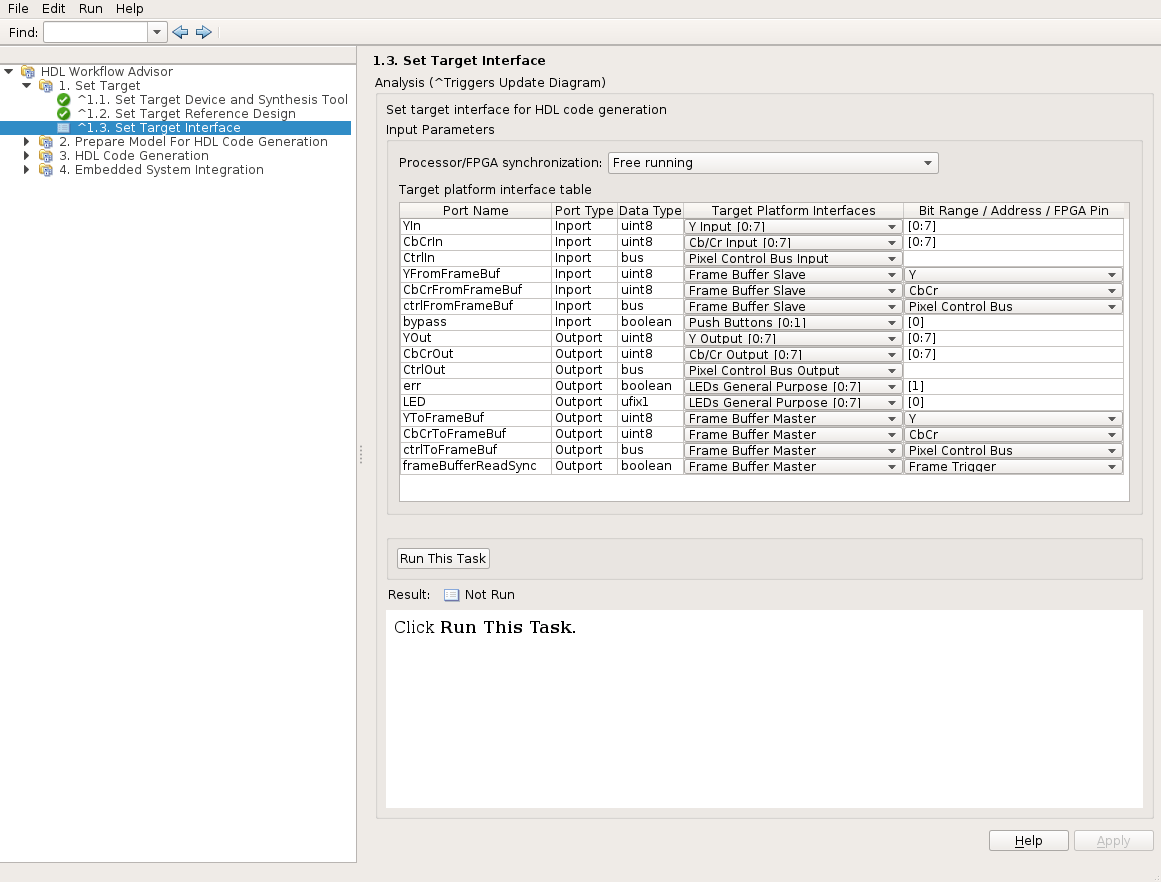
Task: Open the Find field history dropdown arrow
Action: tap(157, 32)
